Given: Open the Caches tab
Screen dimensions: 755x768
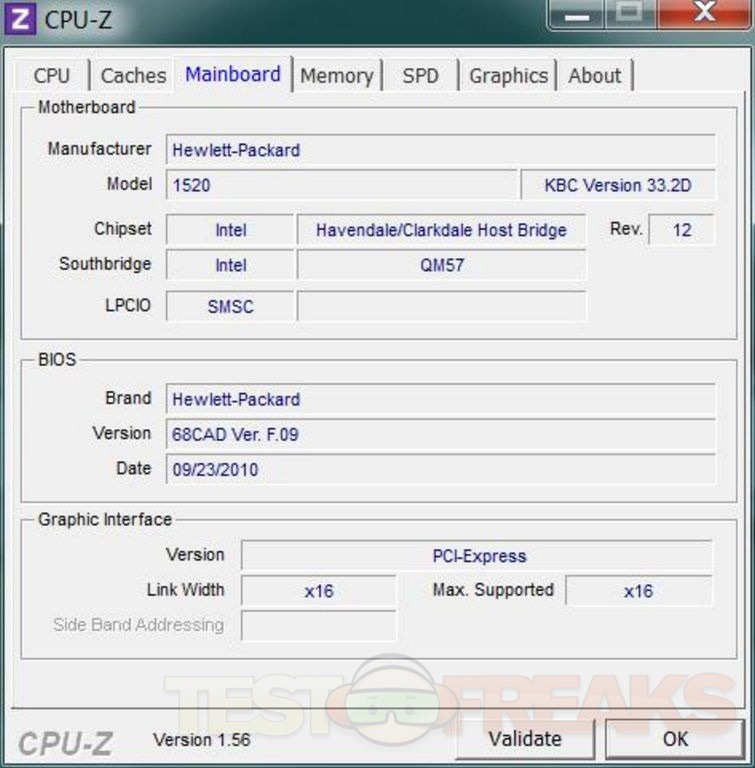Looking at the screenshot, I should [x=133, y=76].
